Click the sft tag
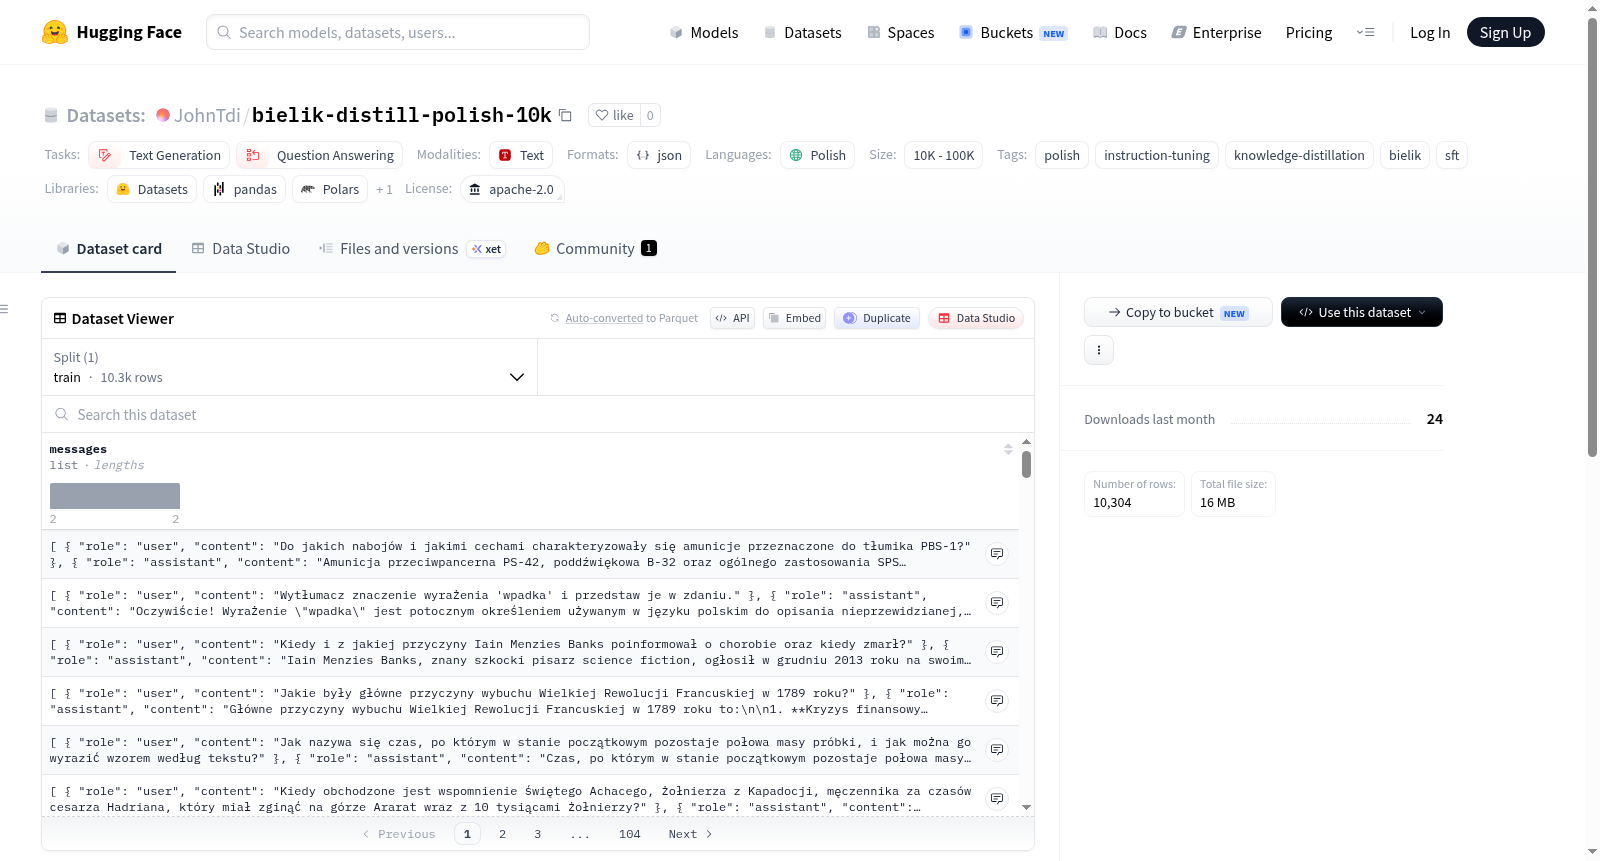 [1452, 155]
